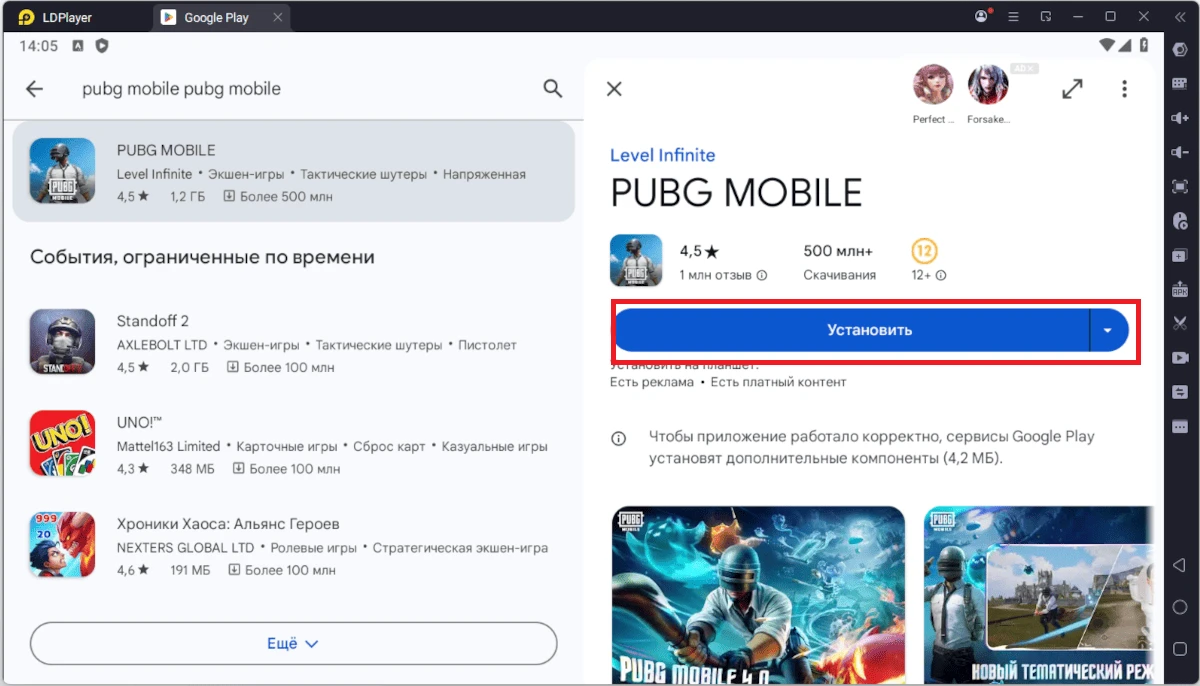Open the Level Infinite developer link
1200x686 pixels.
(x=662, y=155)
